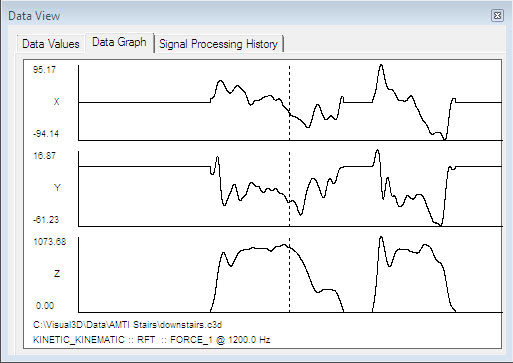
Task: Click the KINETIC_KINEMATIC FORCE_1 signal description
Action: click(x=152, y=340)
